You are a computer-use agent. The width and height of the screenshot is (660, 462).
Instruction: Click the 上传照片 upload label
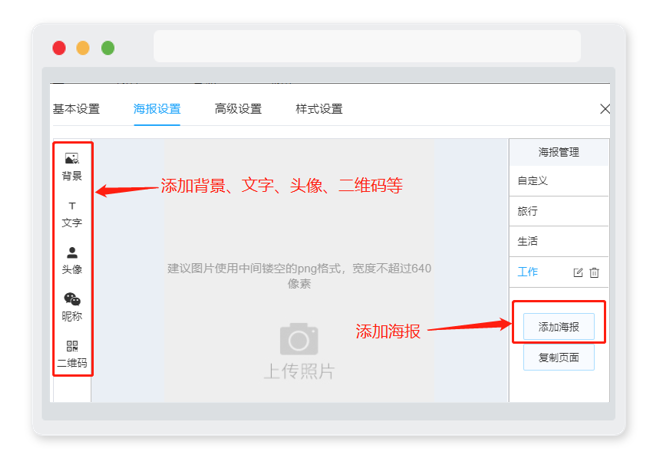299,372
